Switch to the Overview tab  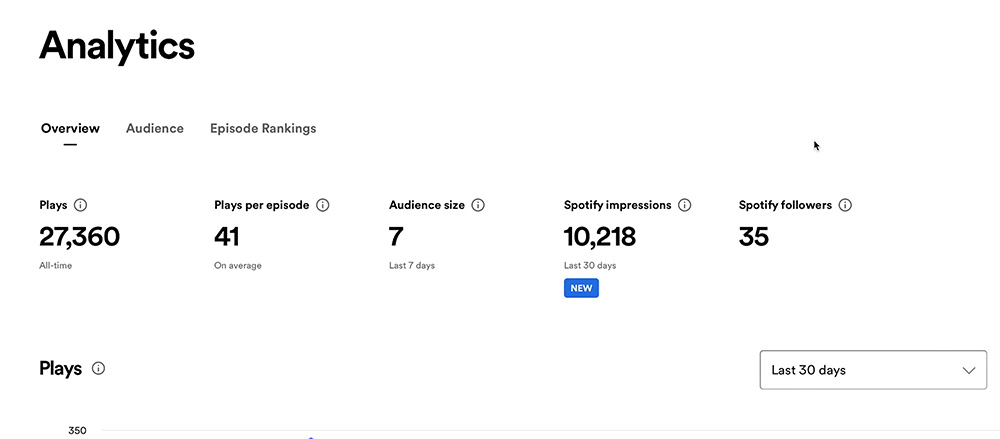pos(70,128)
